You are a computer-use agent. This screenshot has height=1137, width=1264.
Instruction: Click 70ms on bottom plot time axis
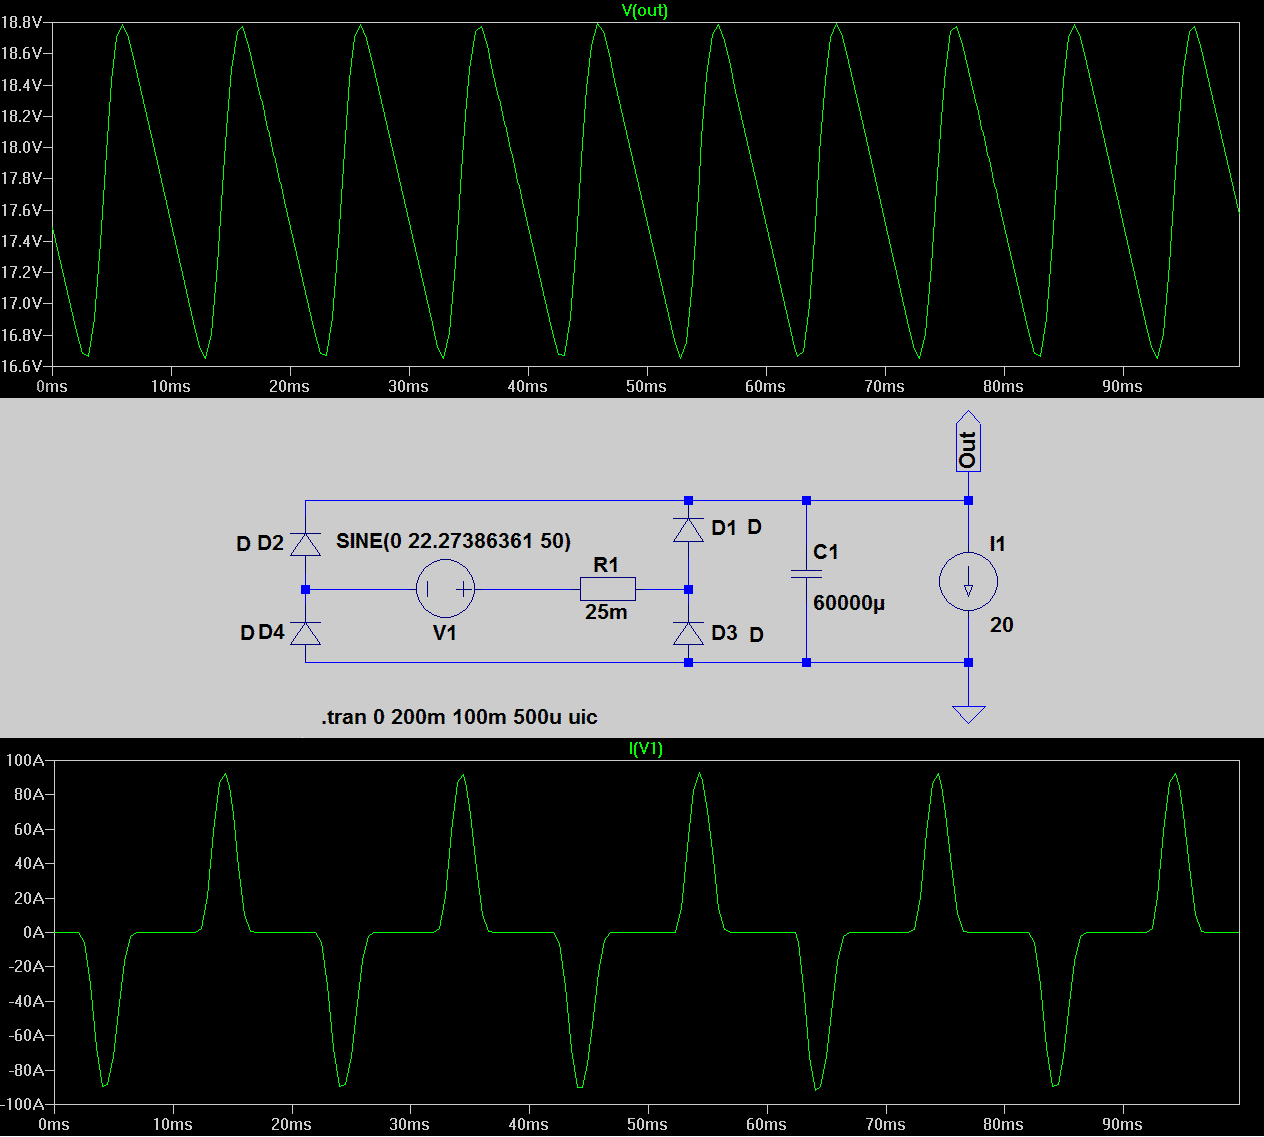point(885,1124)
